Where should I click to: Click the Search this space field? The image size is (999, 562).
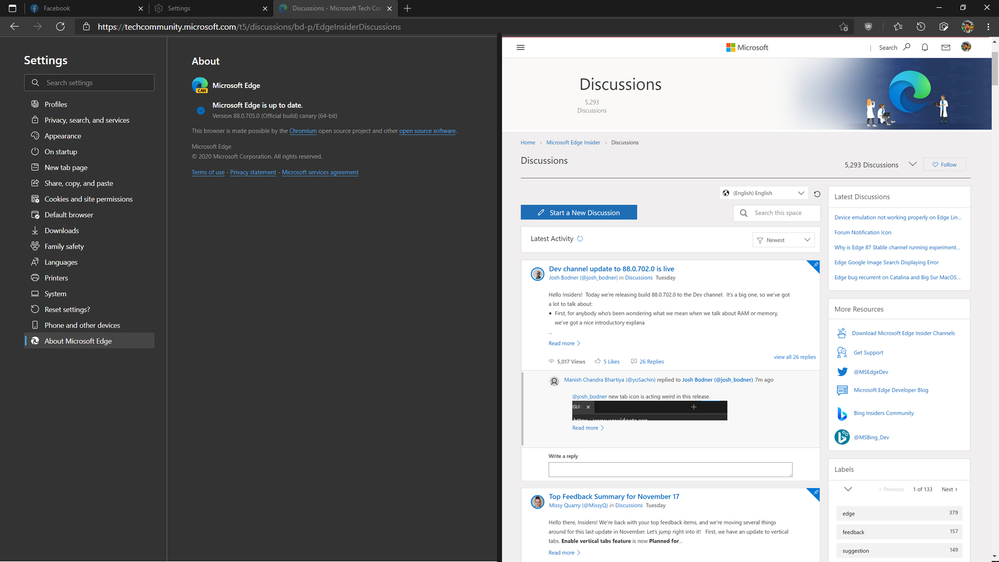[777, 213]
